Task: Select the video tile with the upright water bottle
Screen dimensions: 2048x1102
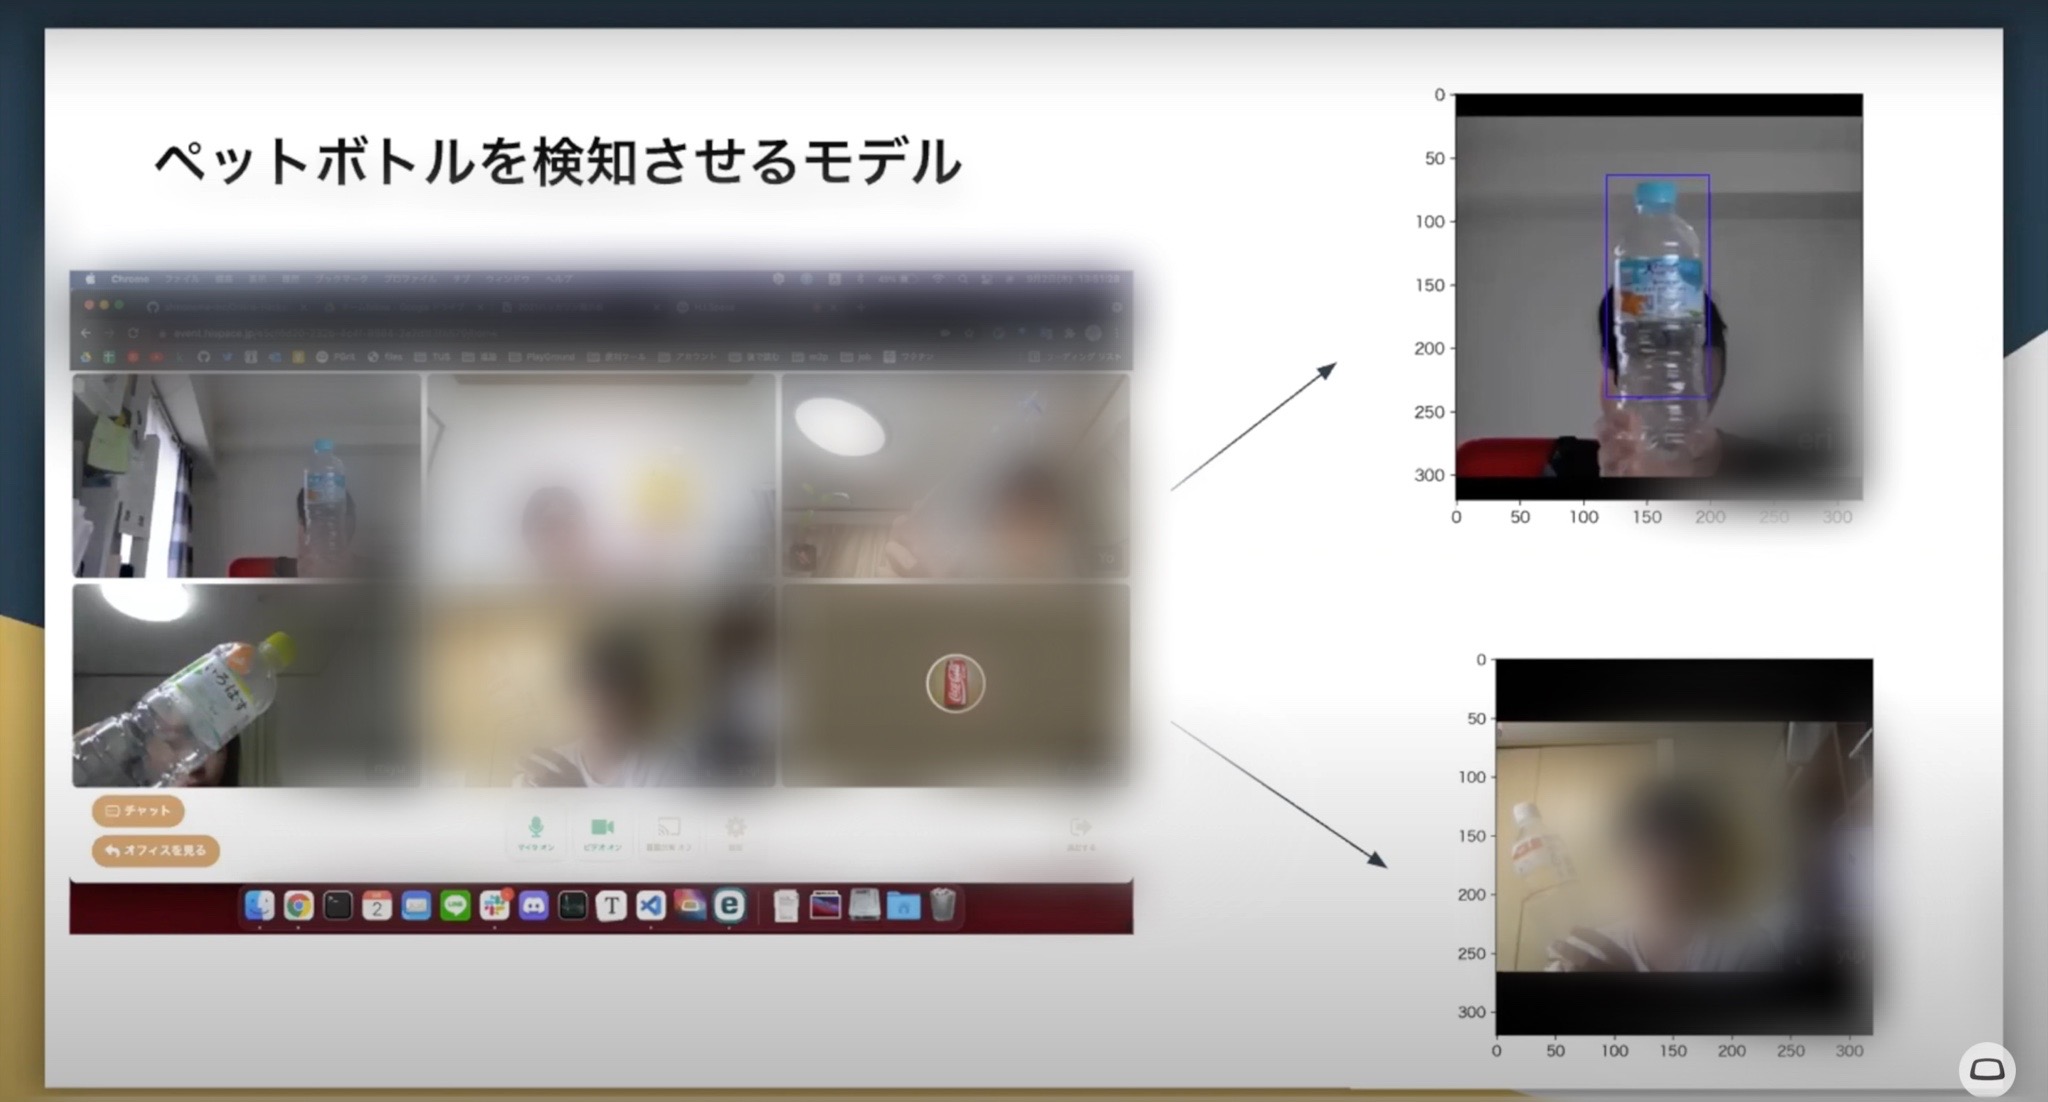Action: point(247,476)
